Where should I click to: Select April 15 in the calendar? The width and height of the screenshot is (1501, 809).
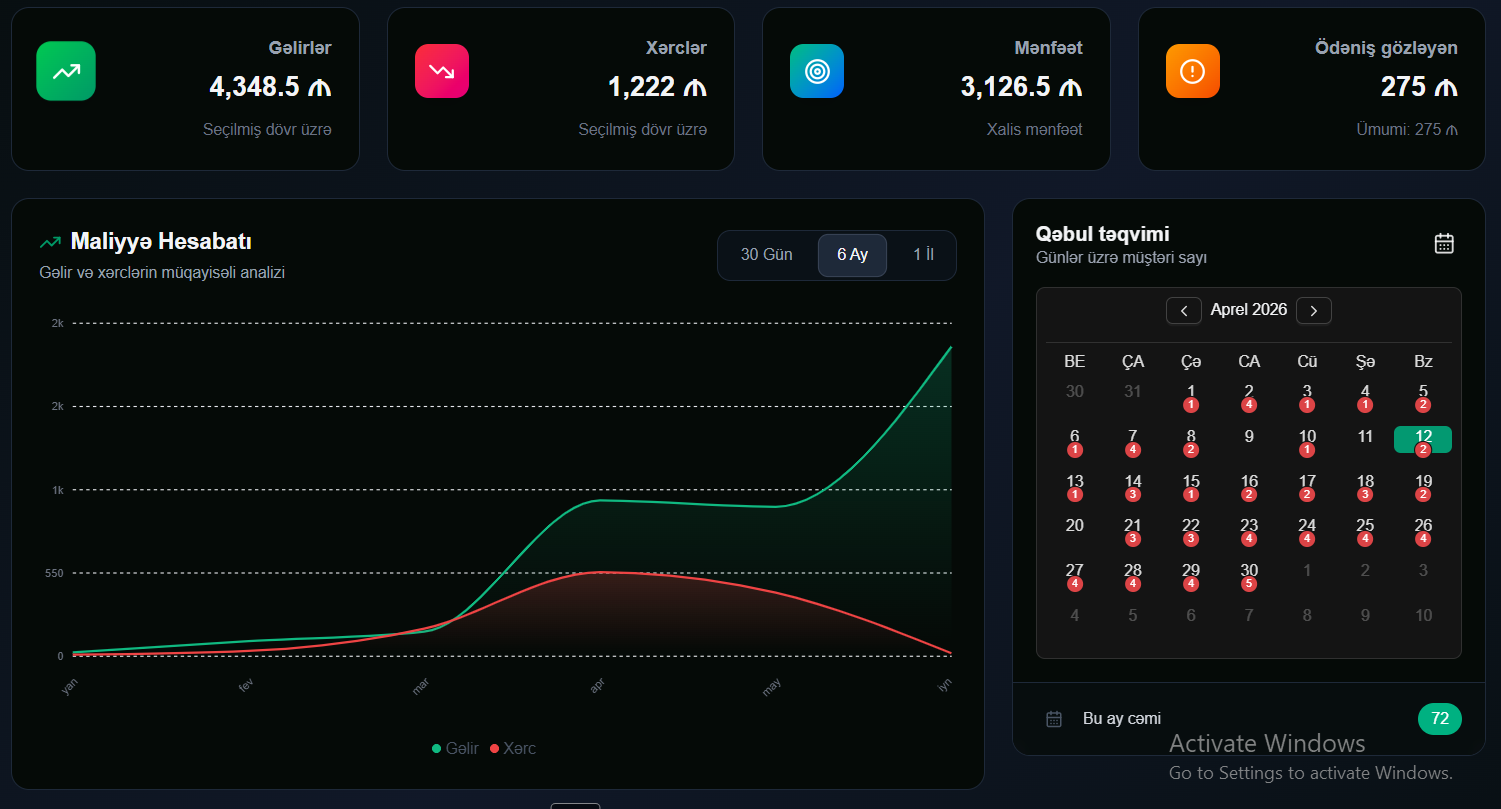point(1191,485)
